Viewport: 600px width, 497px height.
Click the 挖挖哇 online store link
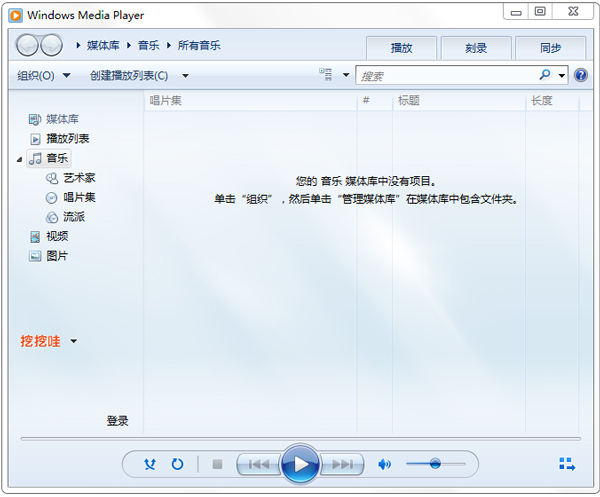point(40,341)
